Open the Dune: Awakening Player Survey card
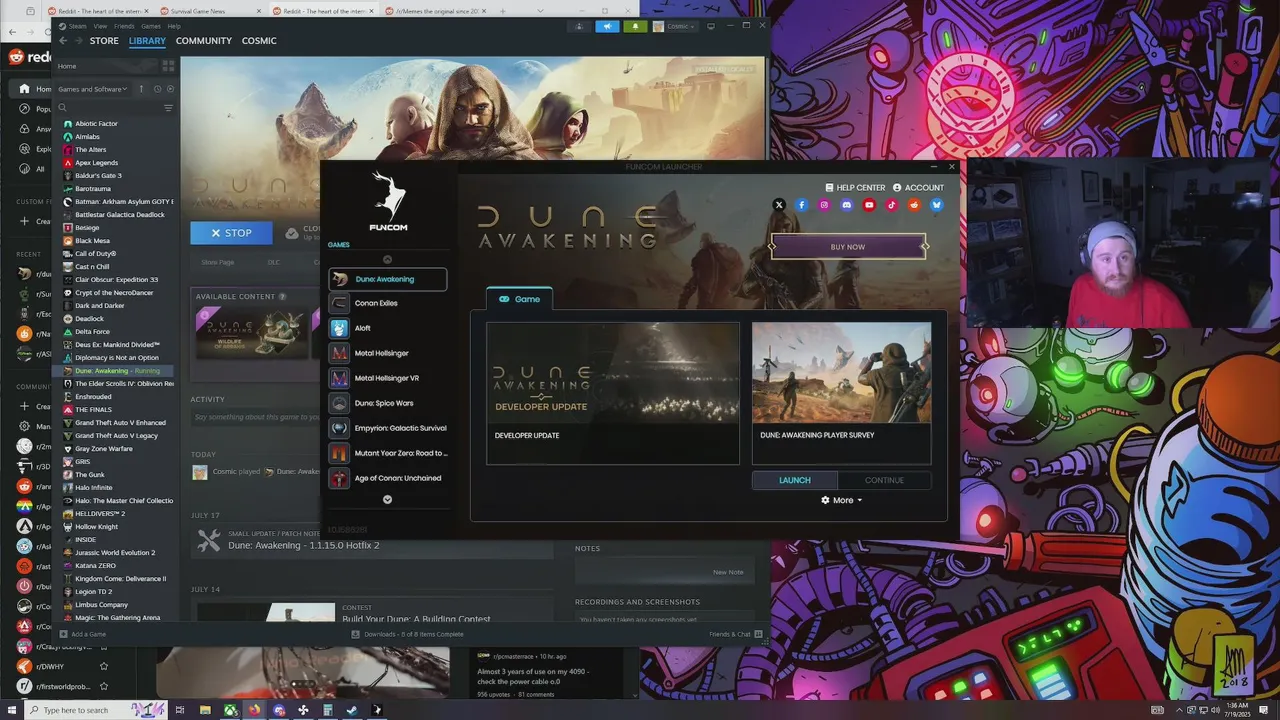Image resolution: width=1280 pixels, height=720 pixels. click(841, 392)
